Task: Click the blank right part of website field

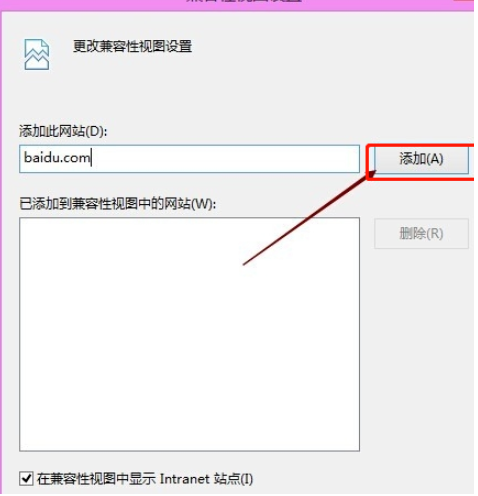Action: (x=227, y=159)
